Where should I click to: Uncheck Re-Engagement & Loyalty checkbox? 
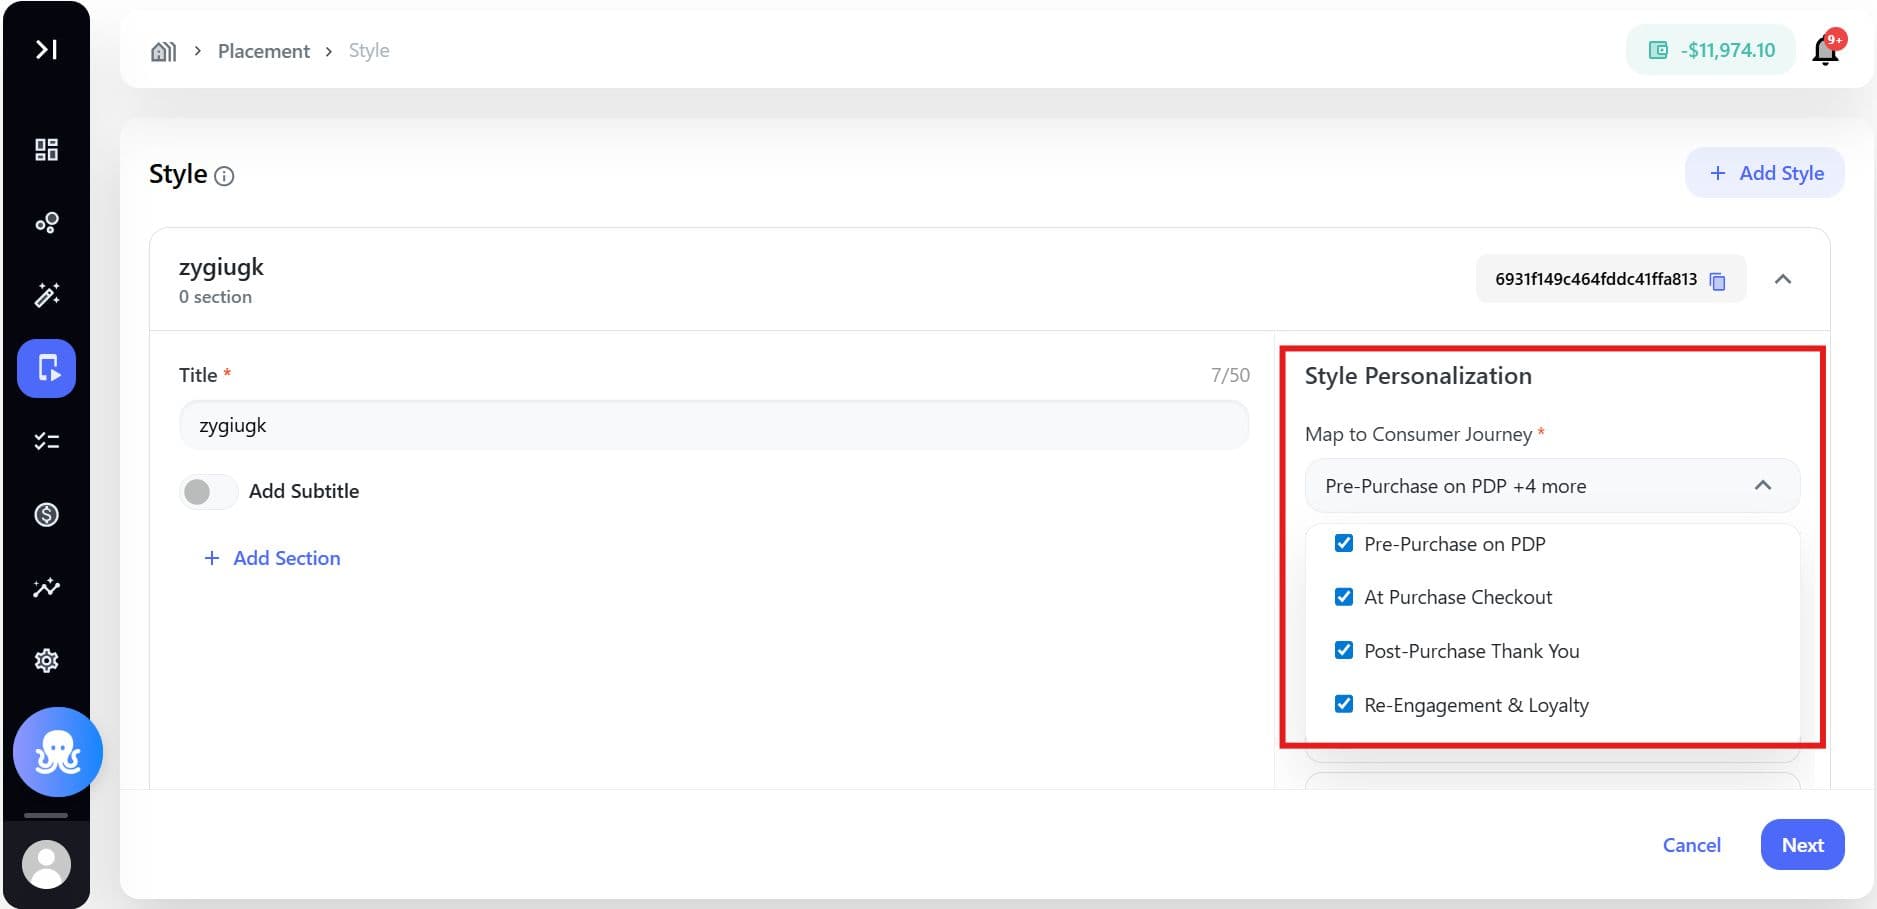[x=1344, y=704]
